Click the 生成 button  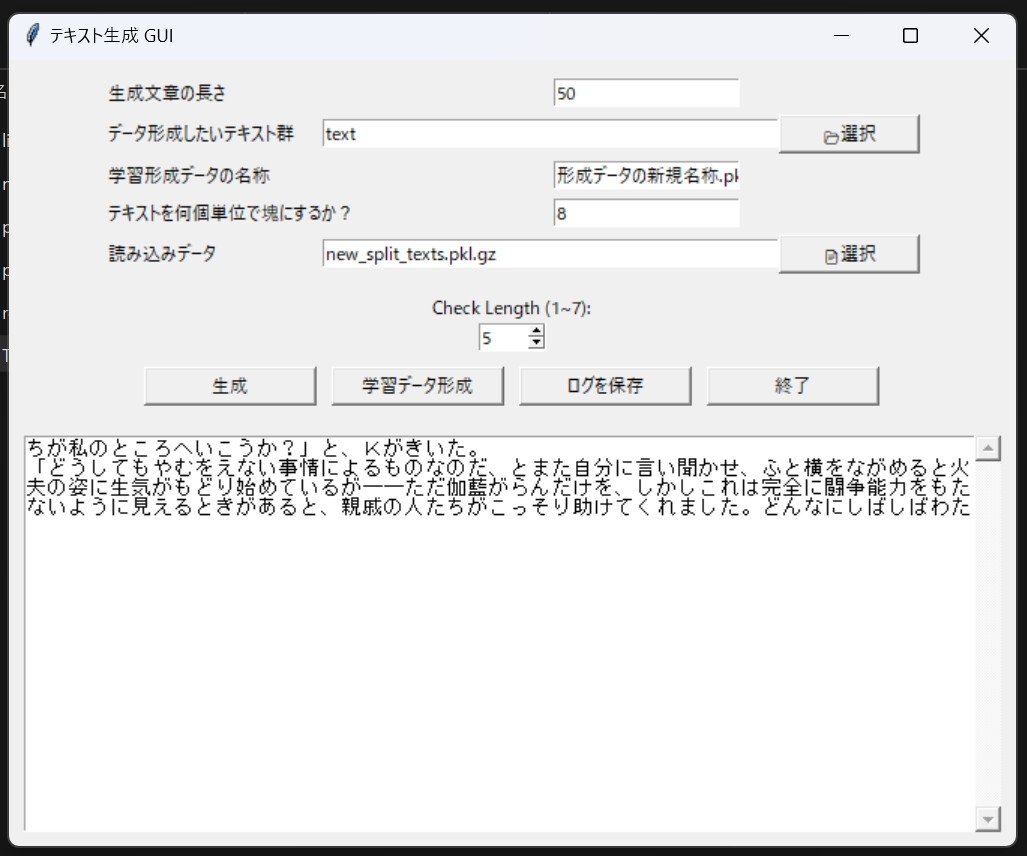[230, 386]
